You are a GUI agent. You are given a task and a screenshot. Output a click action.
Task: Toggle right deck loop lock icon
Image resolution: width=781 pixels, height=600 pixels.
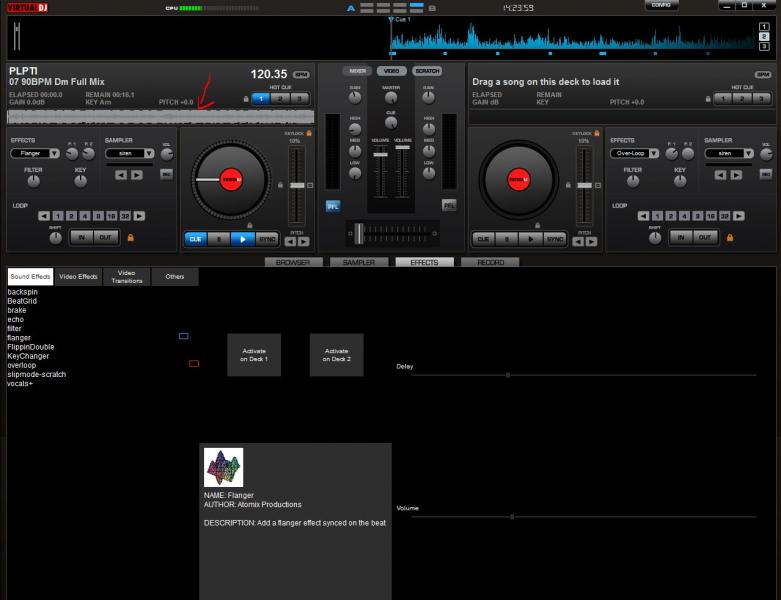(730, 238)
